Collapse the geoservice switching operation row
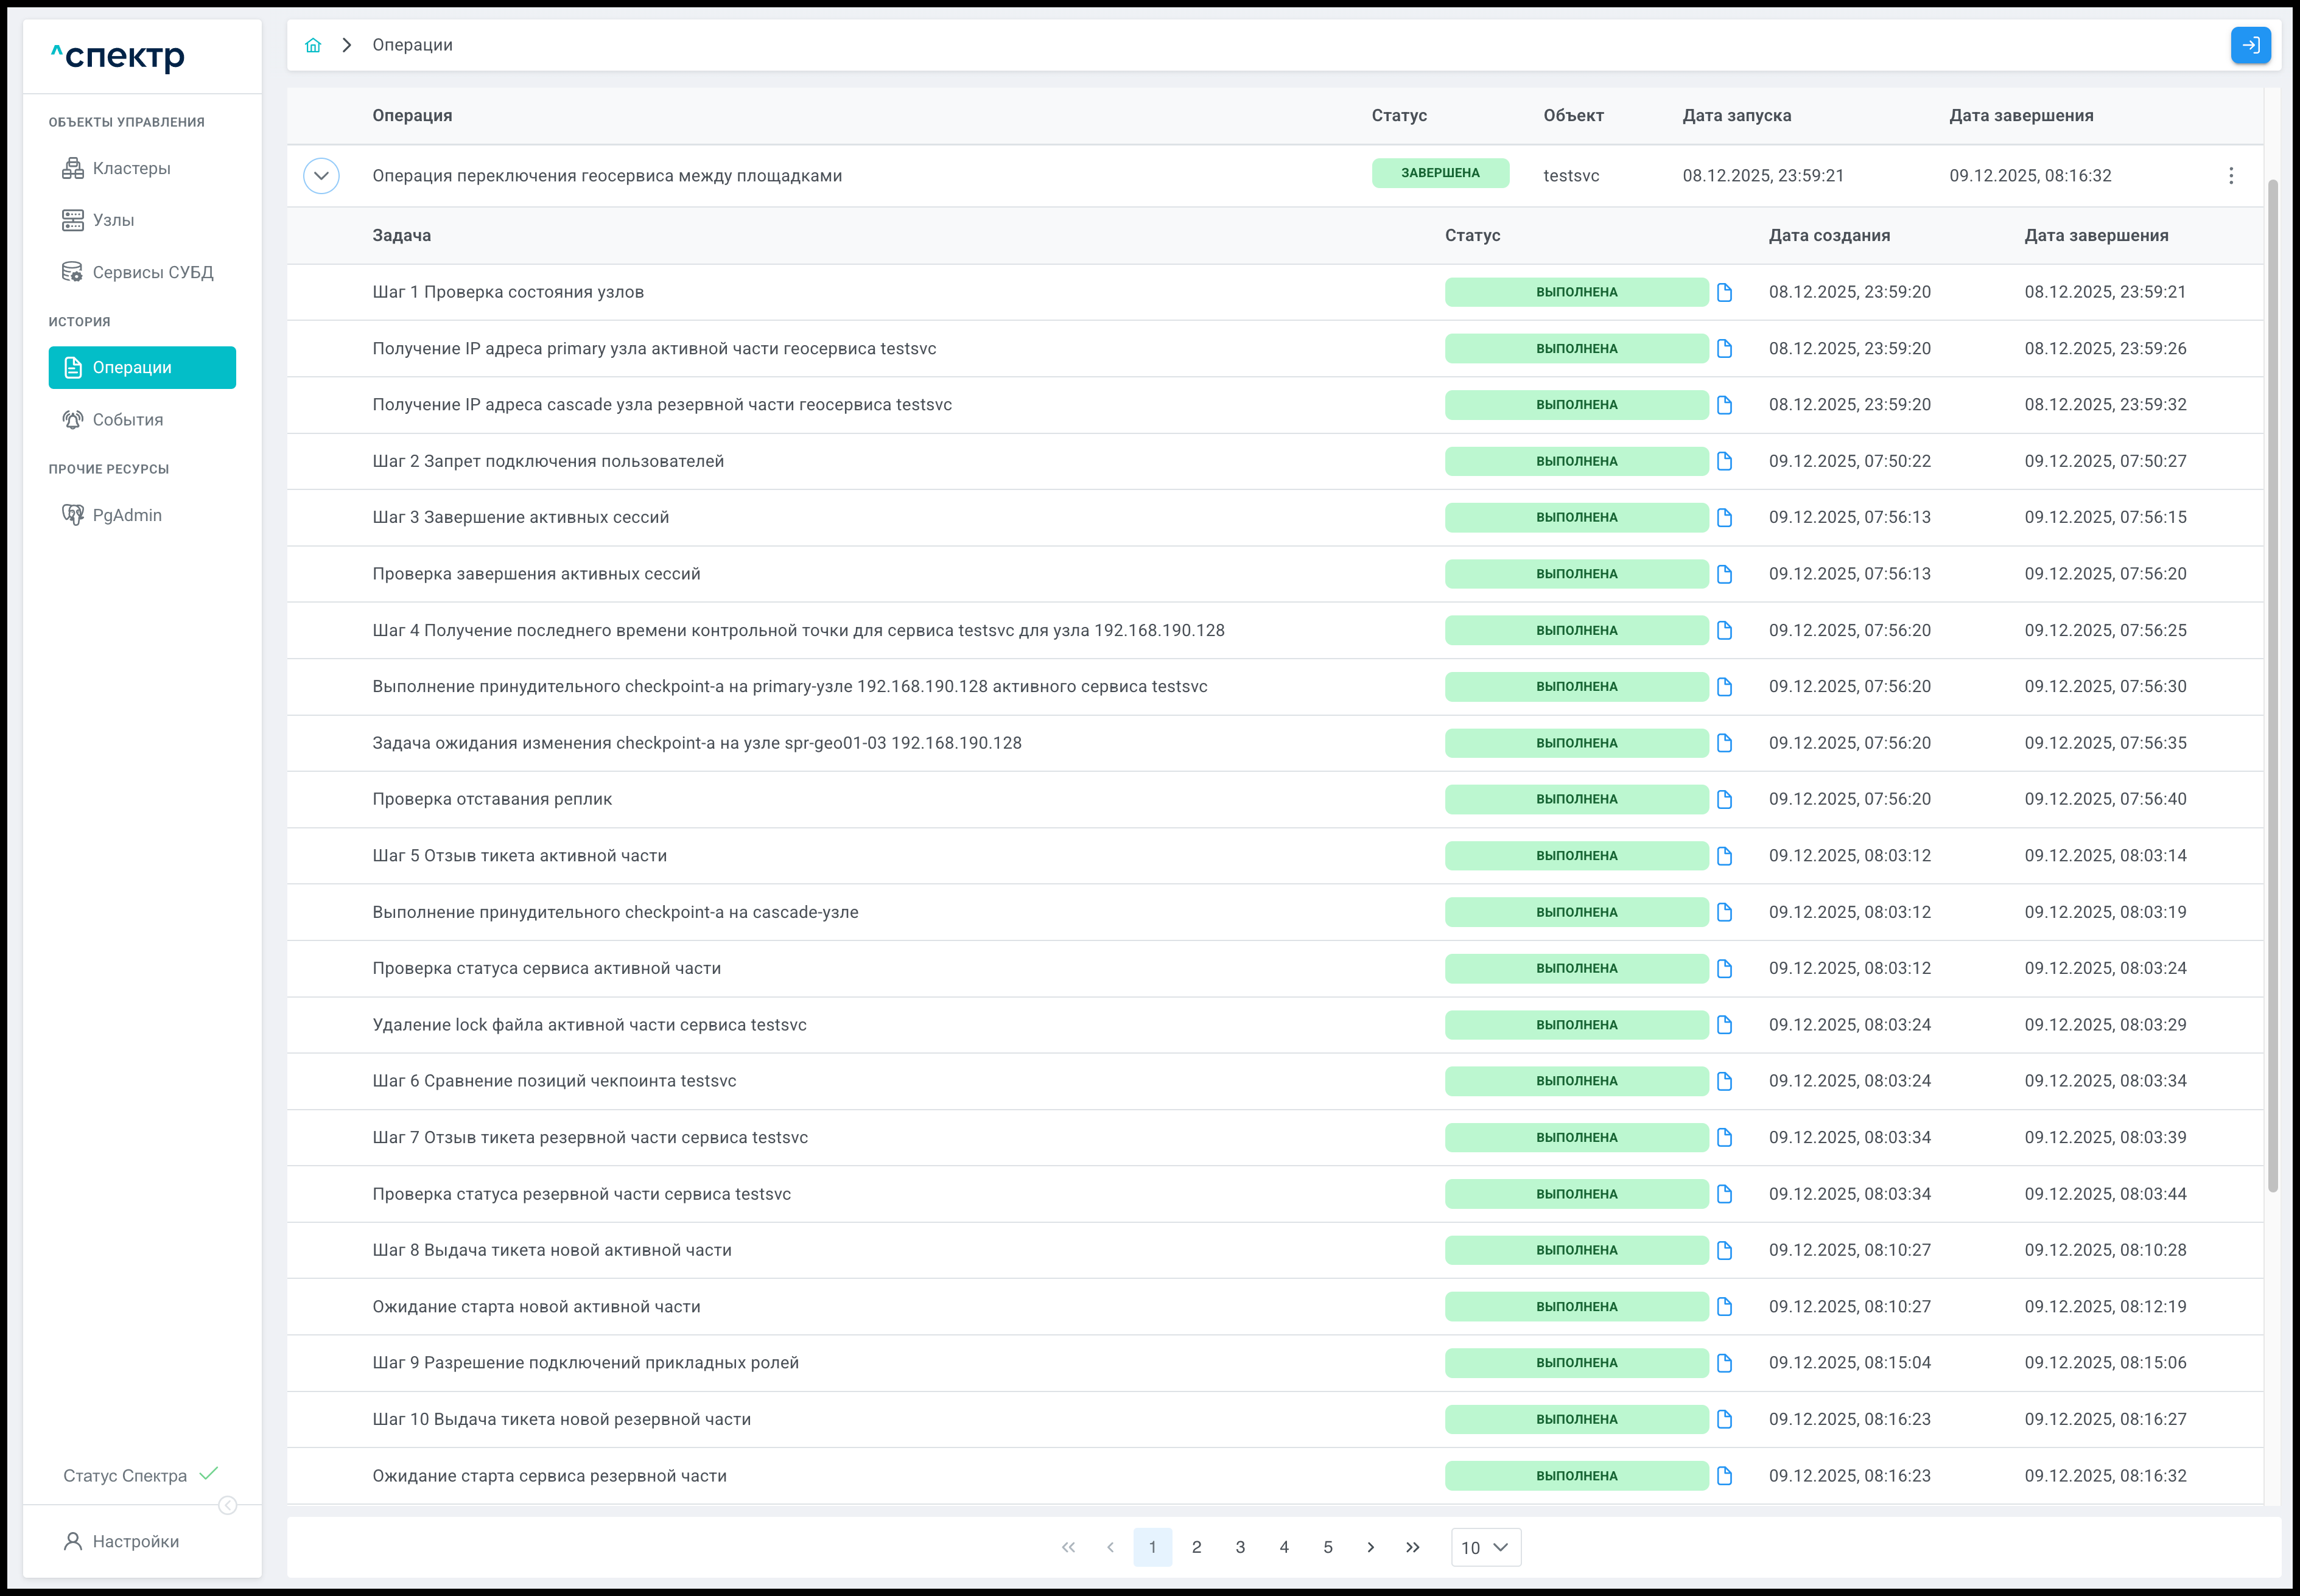This screenshot has width=2300, height=1596. 321,176
